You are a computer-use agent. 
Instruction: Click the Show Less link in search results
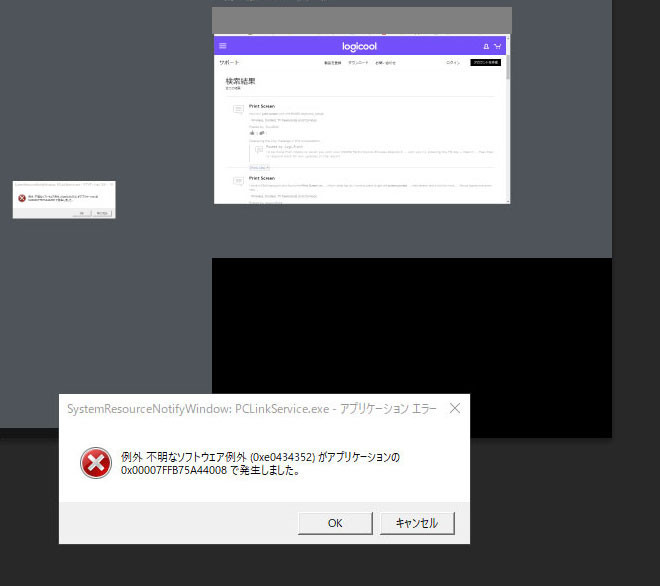click(x=259, y=168)
